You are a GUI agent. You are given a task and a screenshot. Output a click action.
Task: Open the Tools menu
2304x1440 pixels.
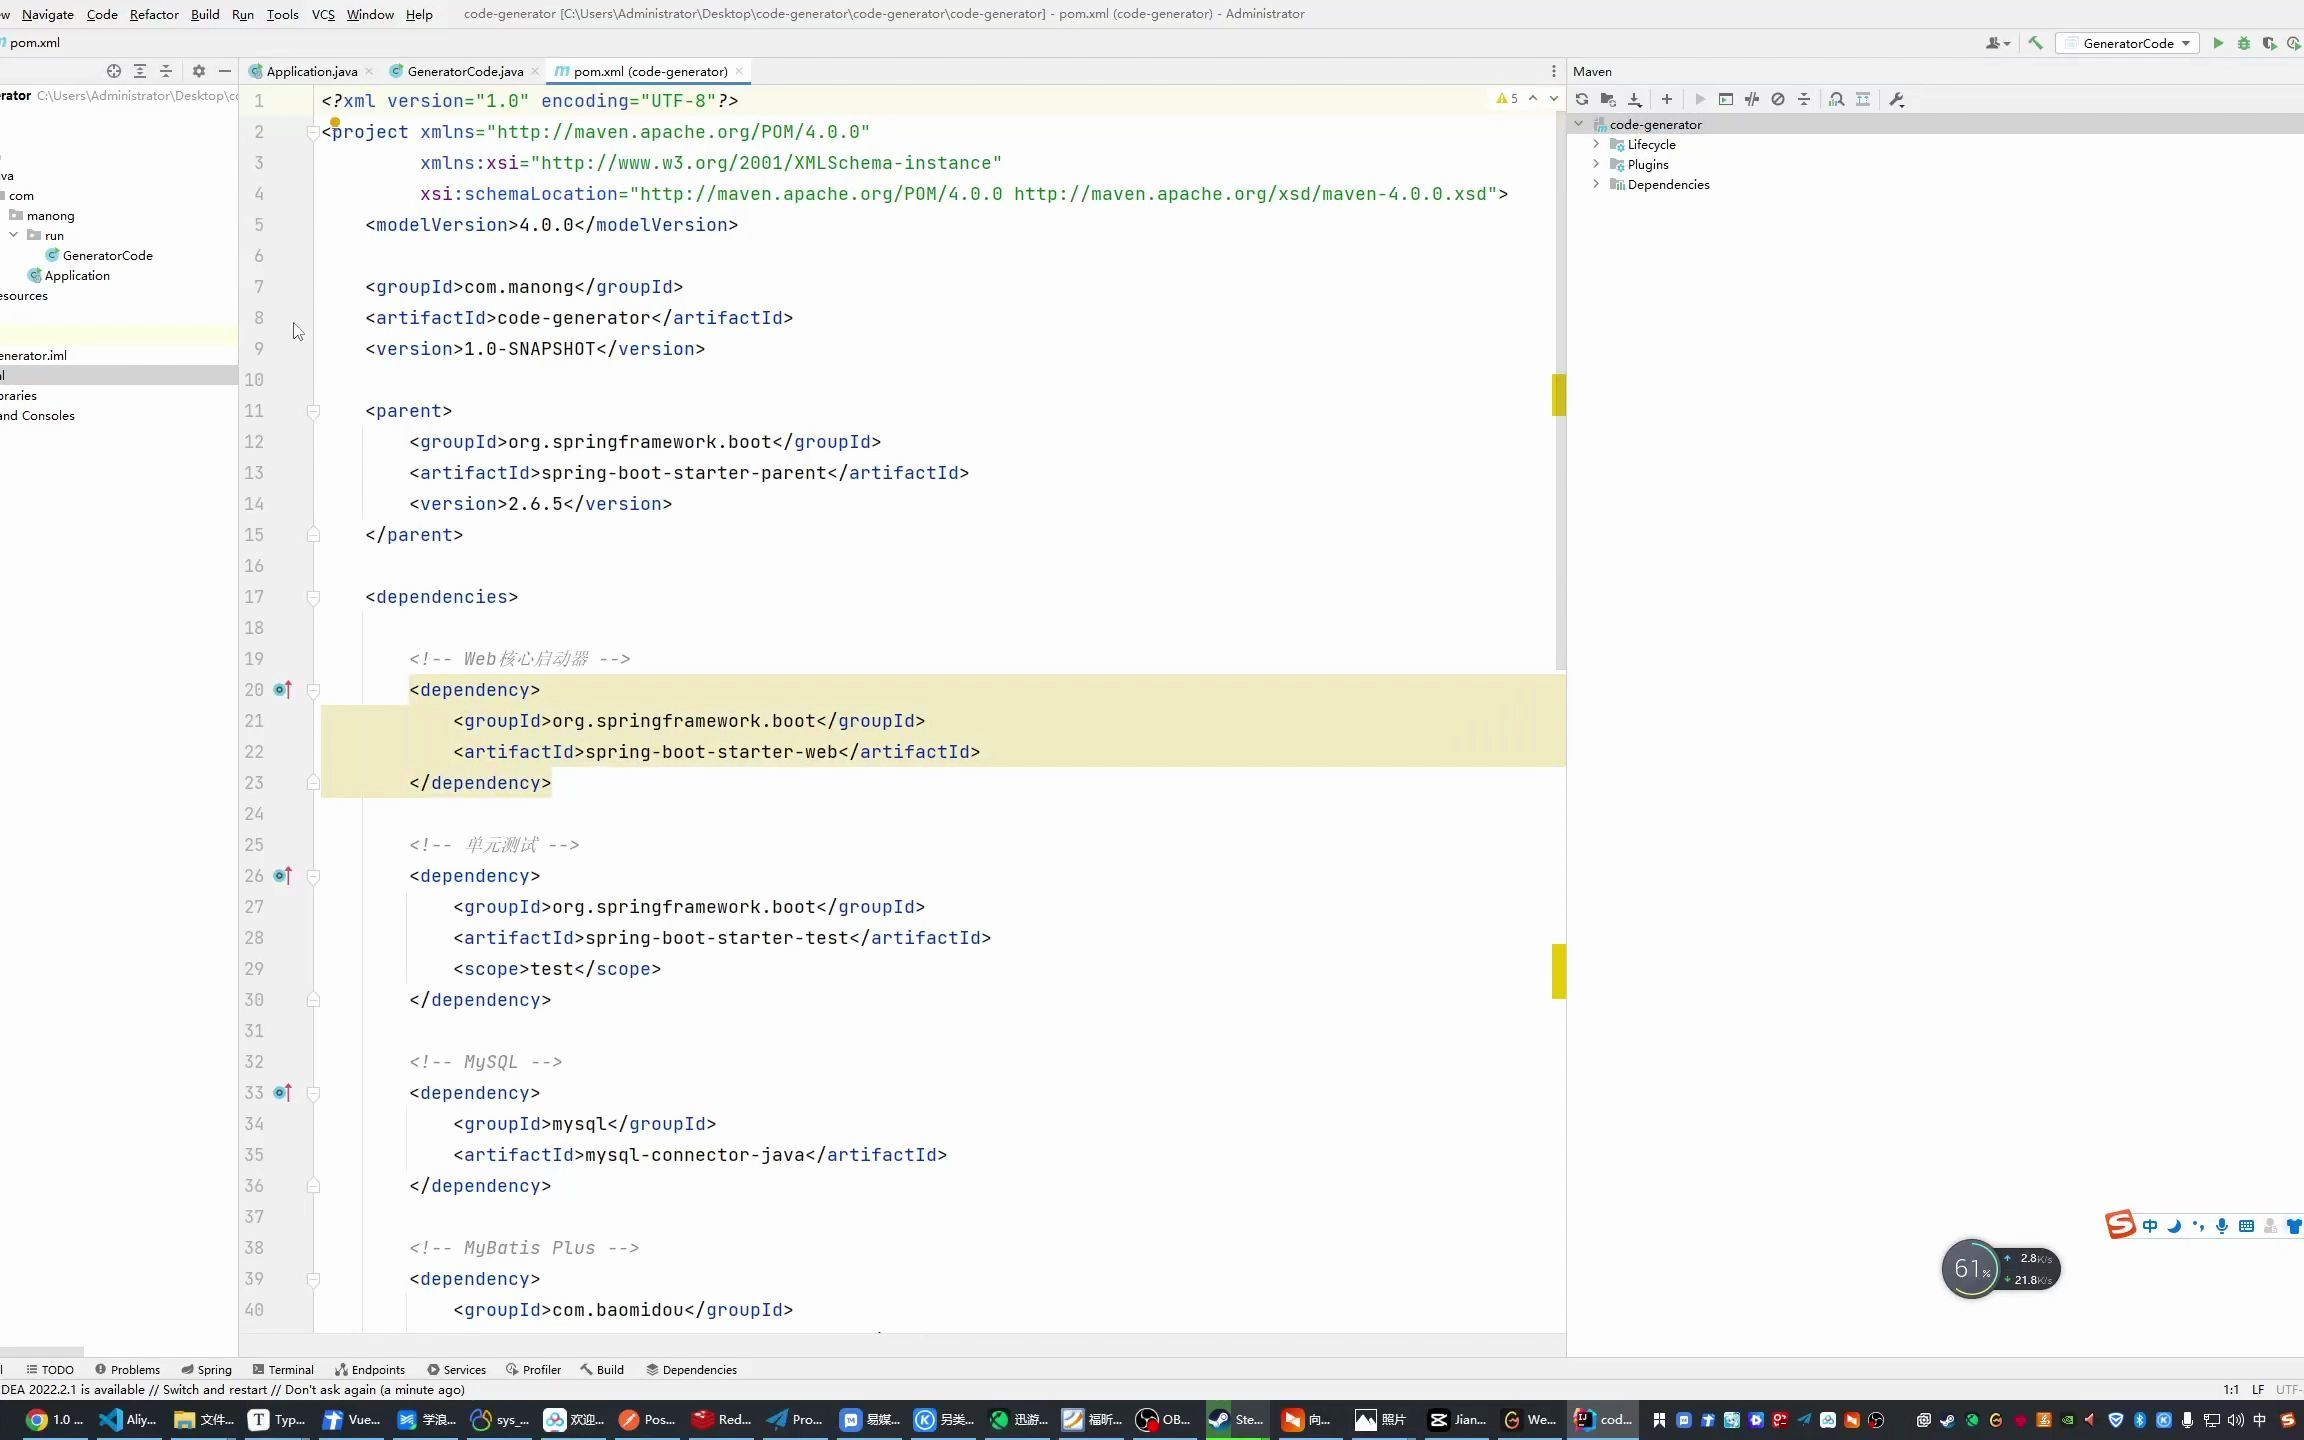[x=282, y=14]
